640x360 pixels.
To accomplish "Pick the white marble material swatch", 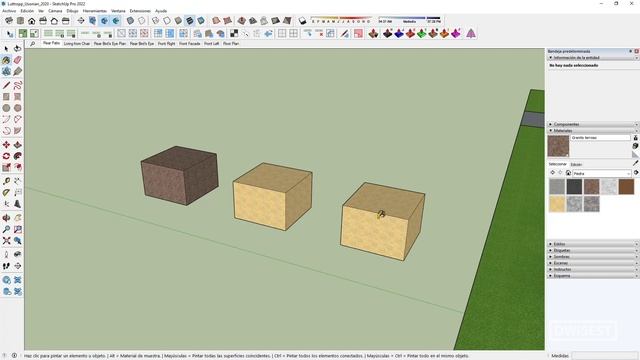I will [609, 187].
